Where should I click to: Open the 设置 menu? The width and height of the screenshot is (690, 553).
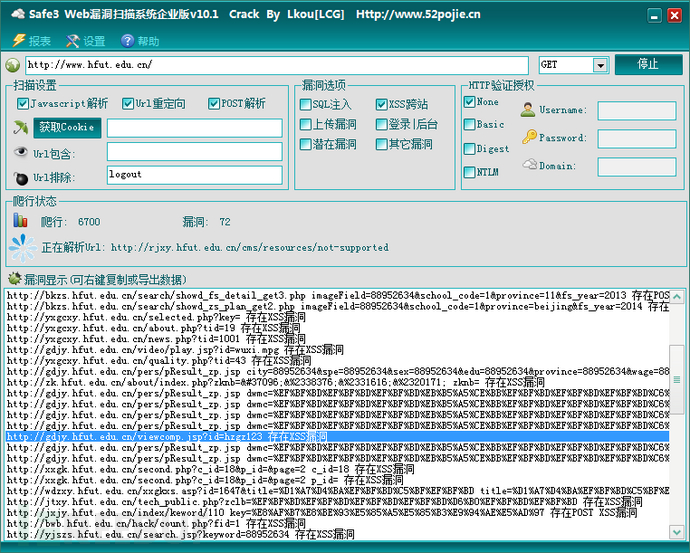[94, 41]
